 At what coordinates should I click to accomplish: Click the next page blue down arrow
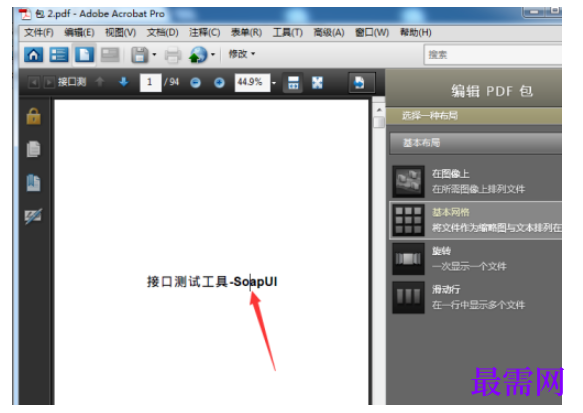click(x=124, y=82)
